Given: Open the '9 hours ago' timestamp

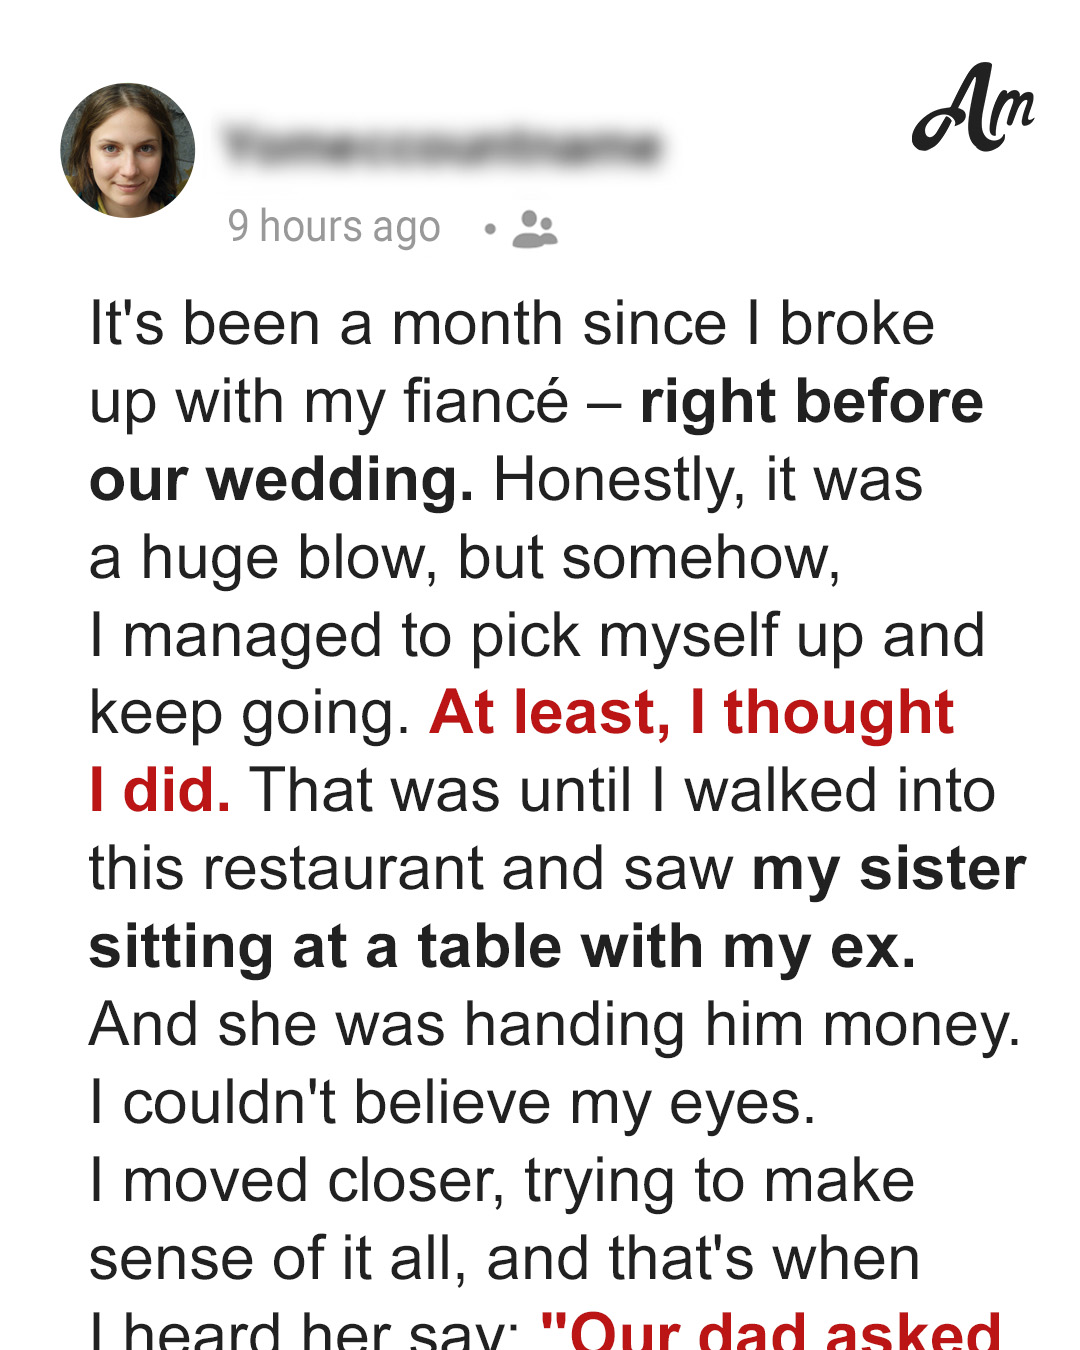Looking at the screenshot, I should click(x=334, y=227).
